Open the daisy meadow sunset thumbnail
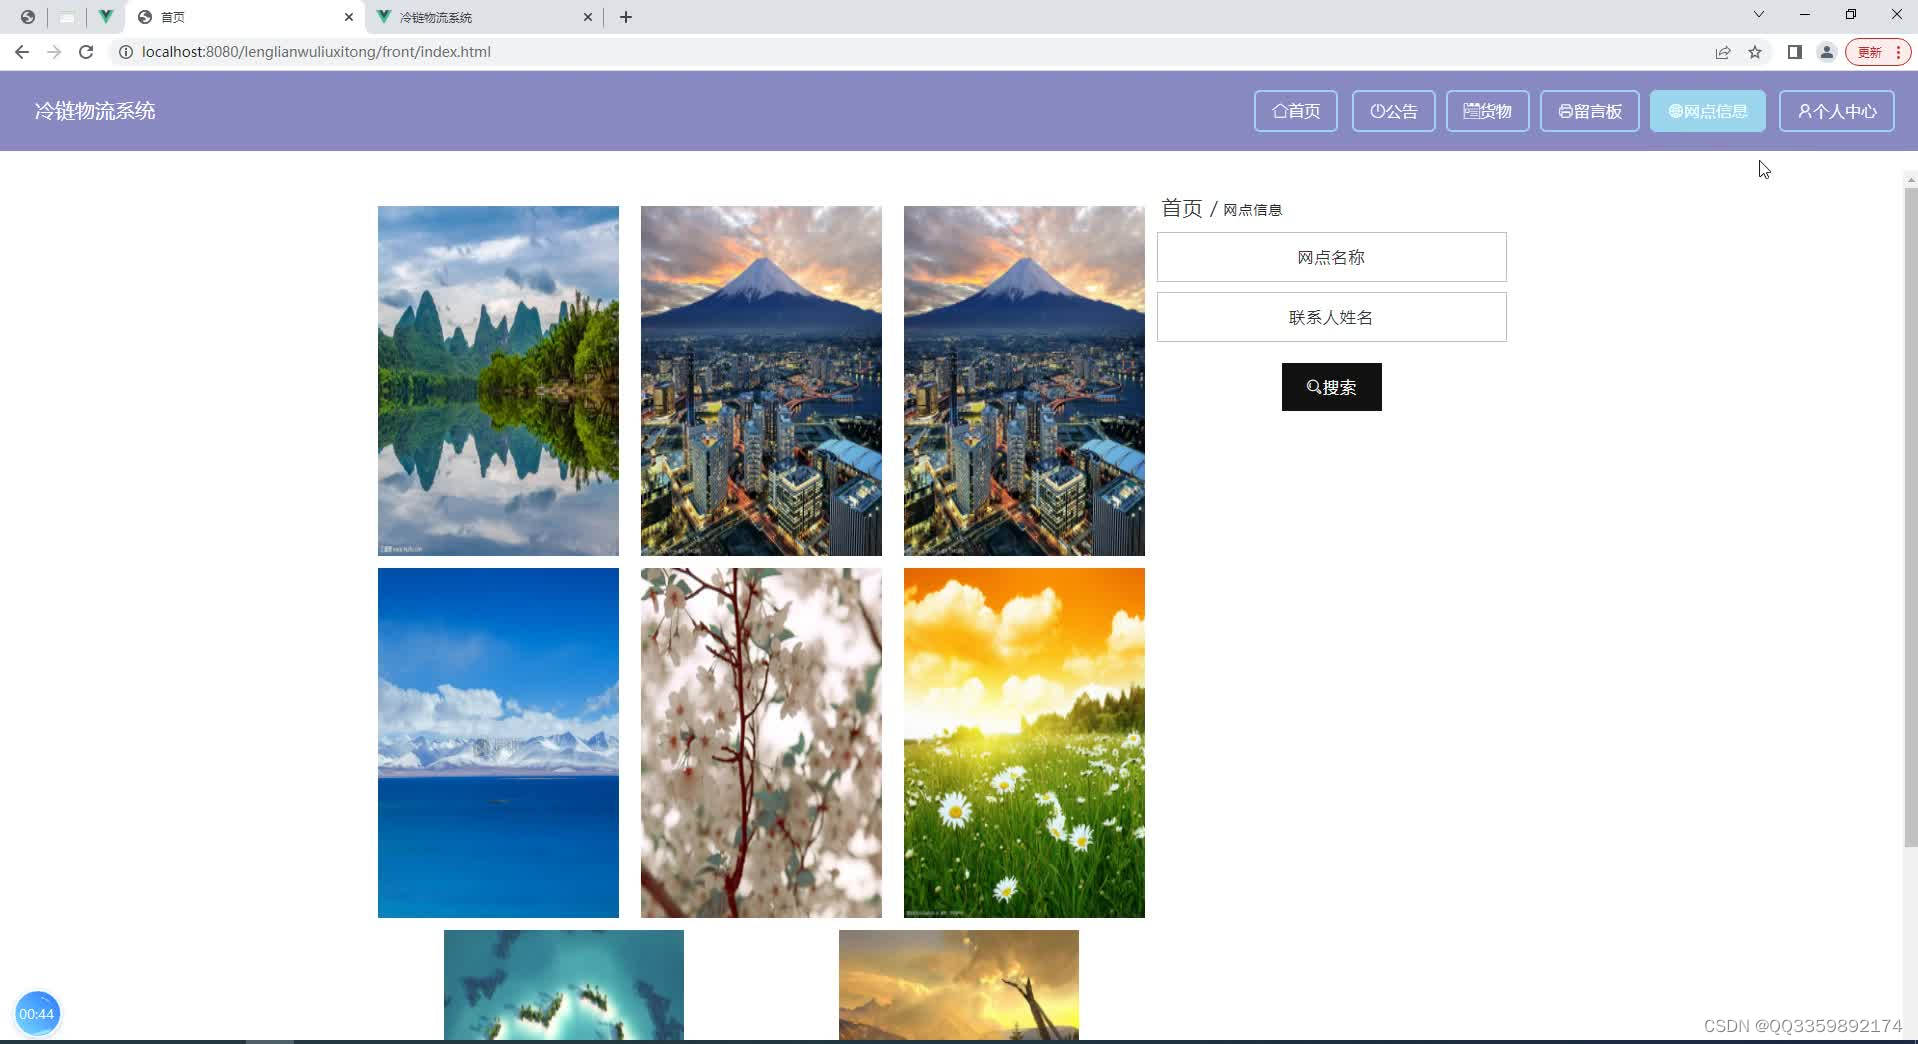The height and width of the screenshot is (1044, 1918). tap(1024, 743)
